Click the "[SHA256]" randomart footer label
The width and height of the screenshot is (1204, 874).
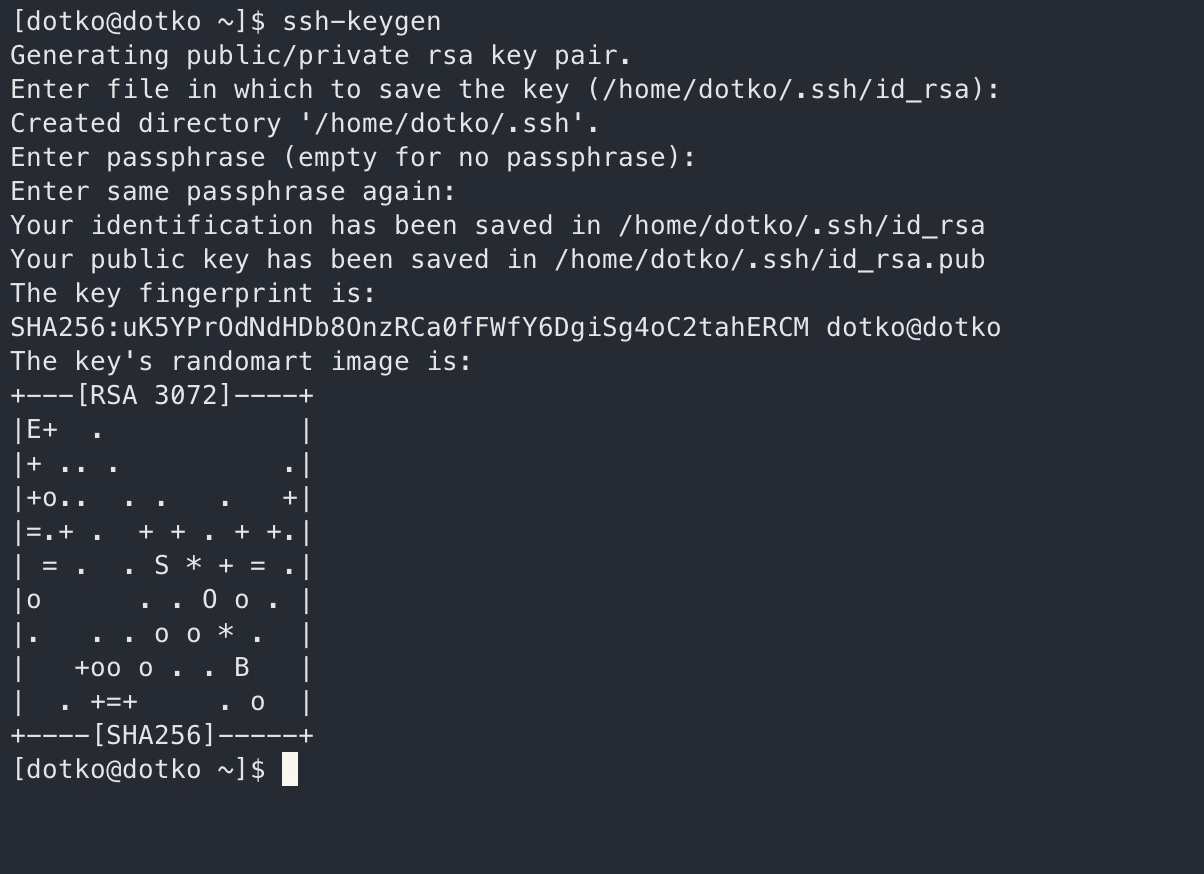[154, 736]
